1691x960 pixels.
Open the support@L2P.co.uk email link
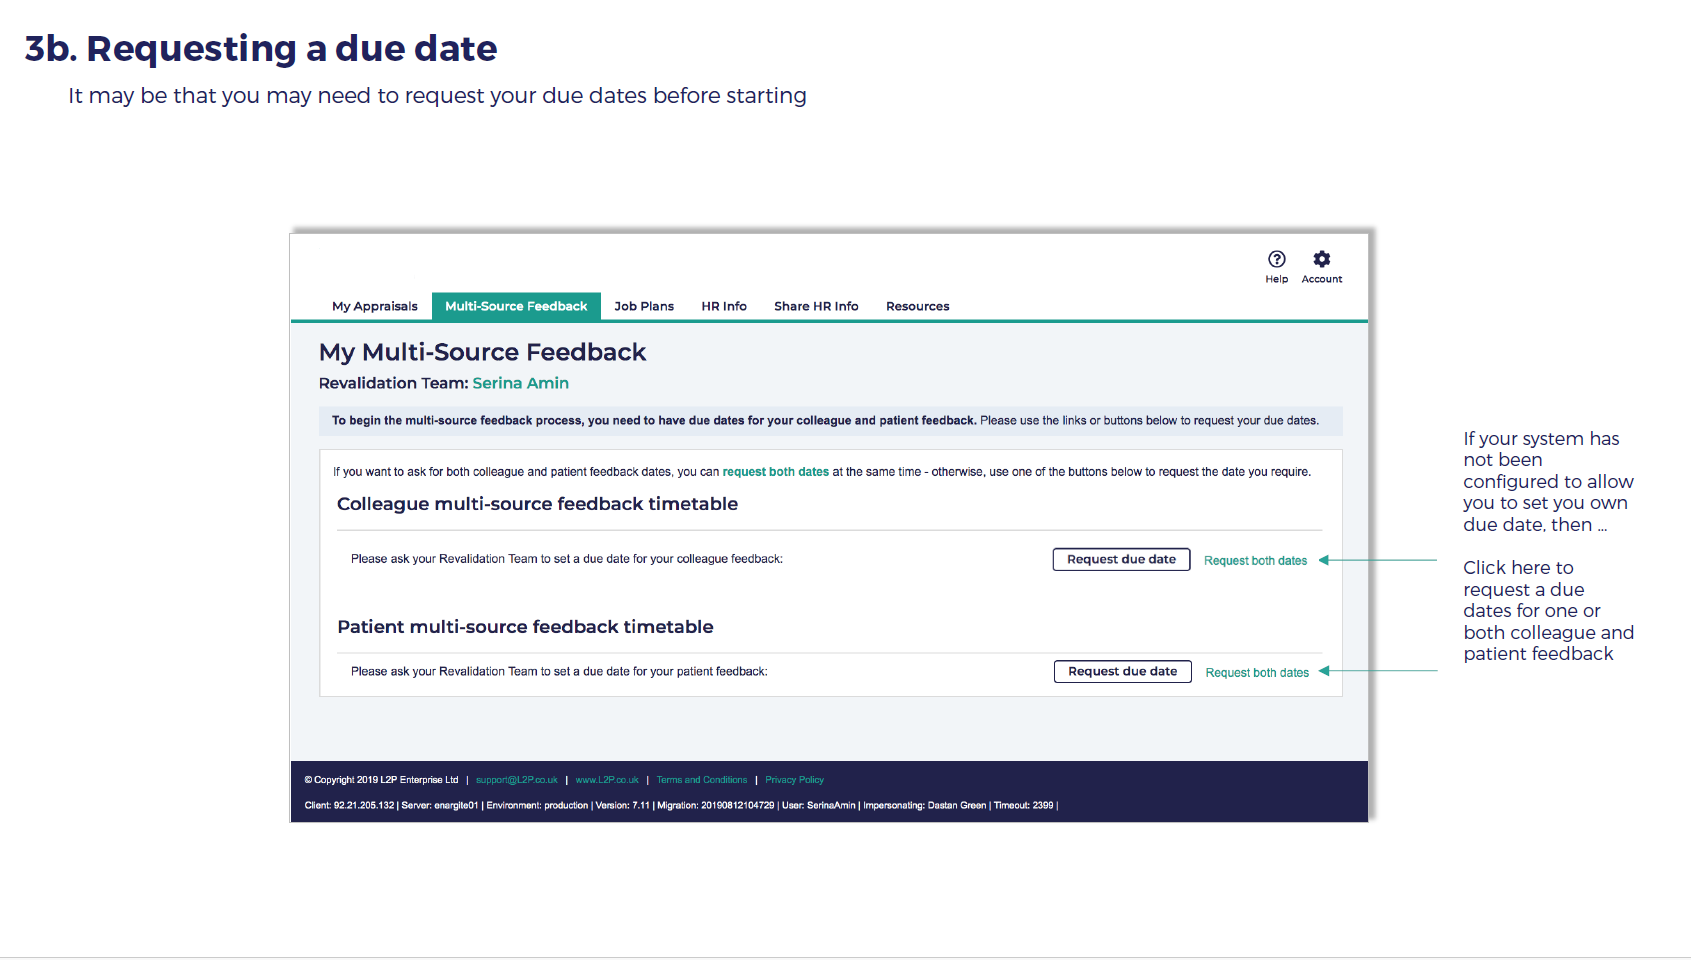[x=516, y=780]
